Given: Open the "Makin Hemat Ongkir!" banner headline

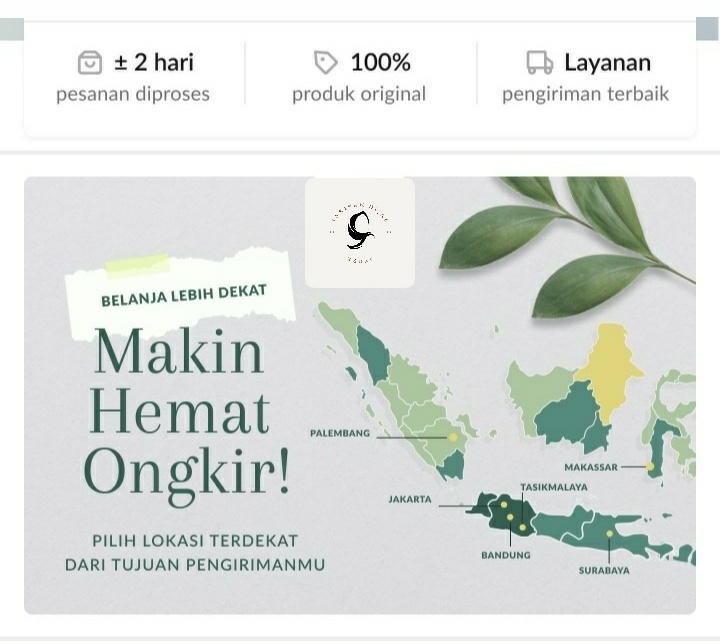Looking at the screenshot, I should click(186, 415).
